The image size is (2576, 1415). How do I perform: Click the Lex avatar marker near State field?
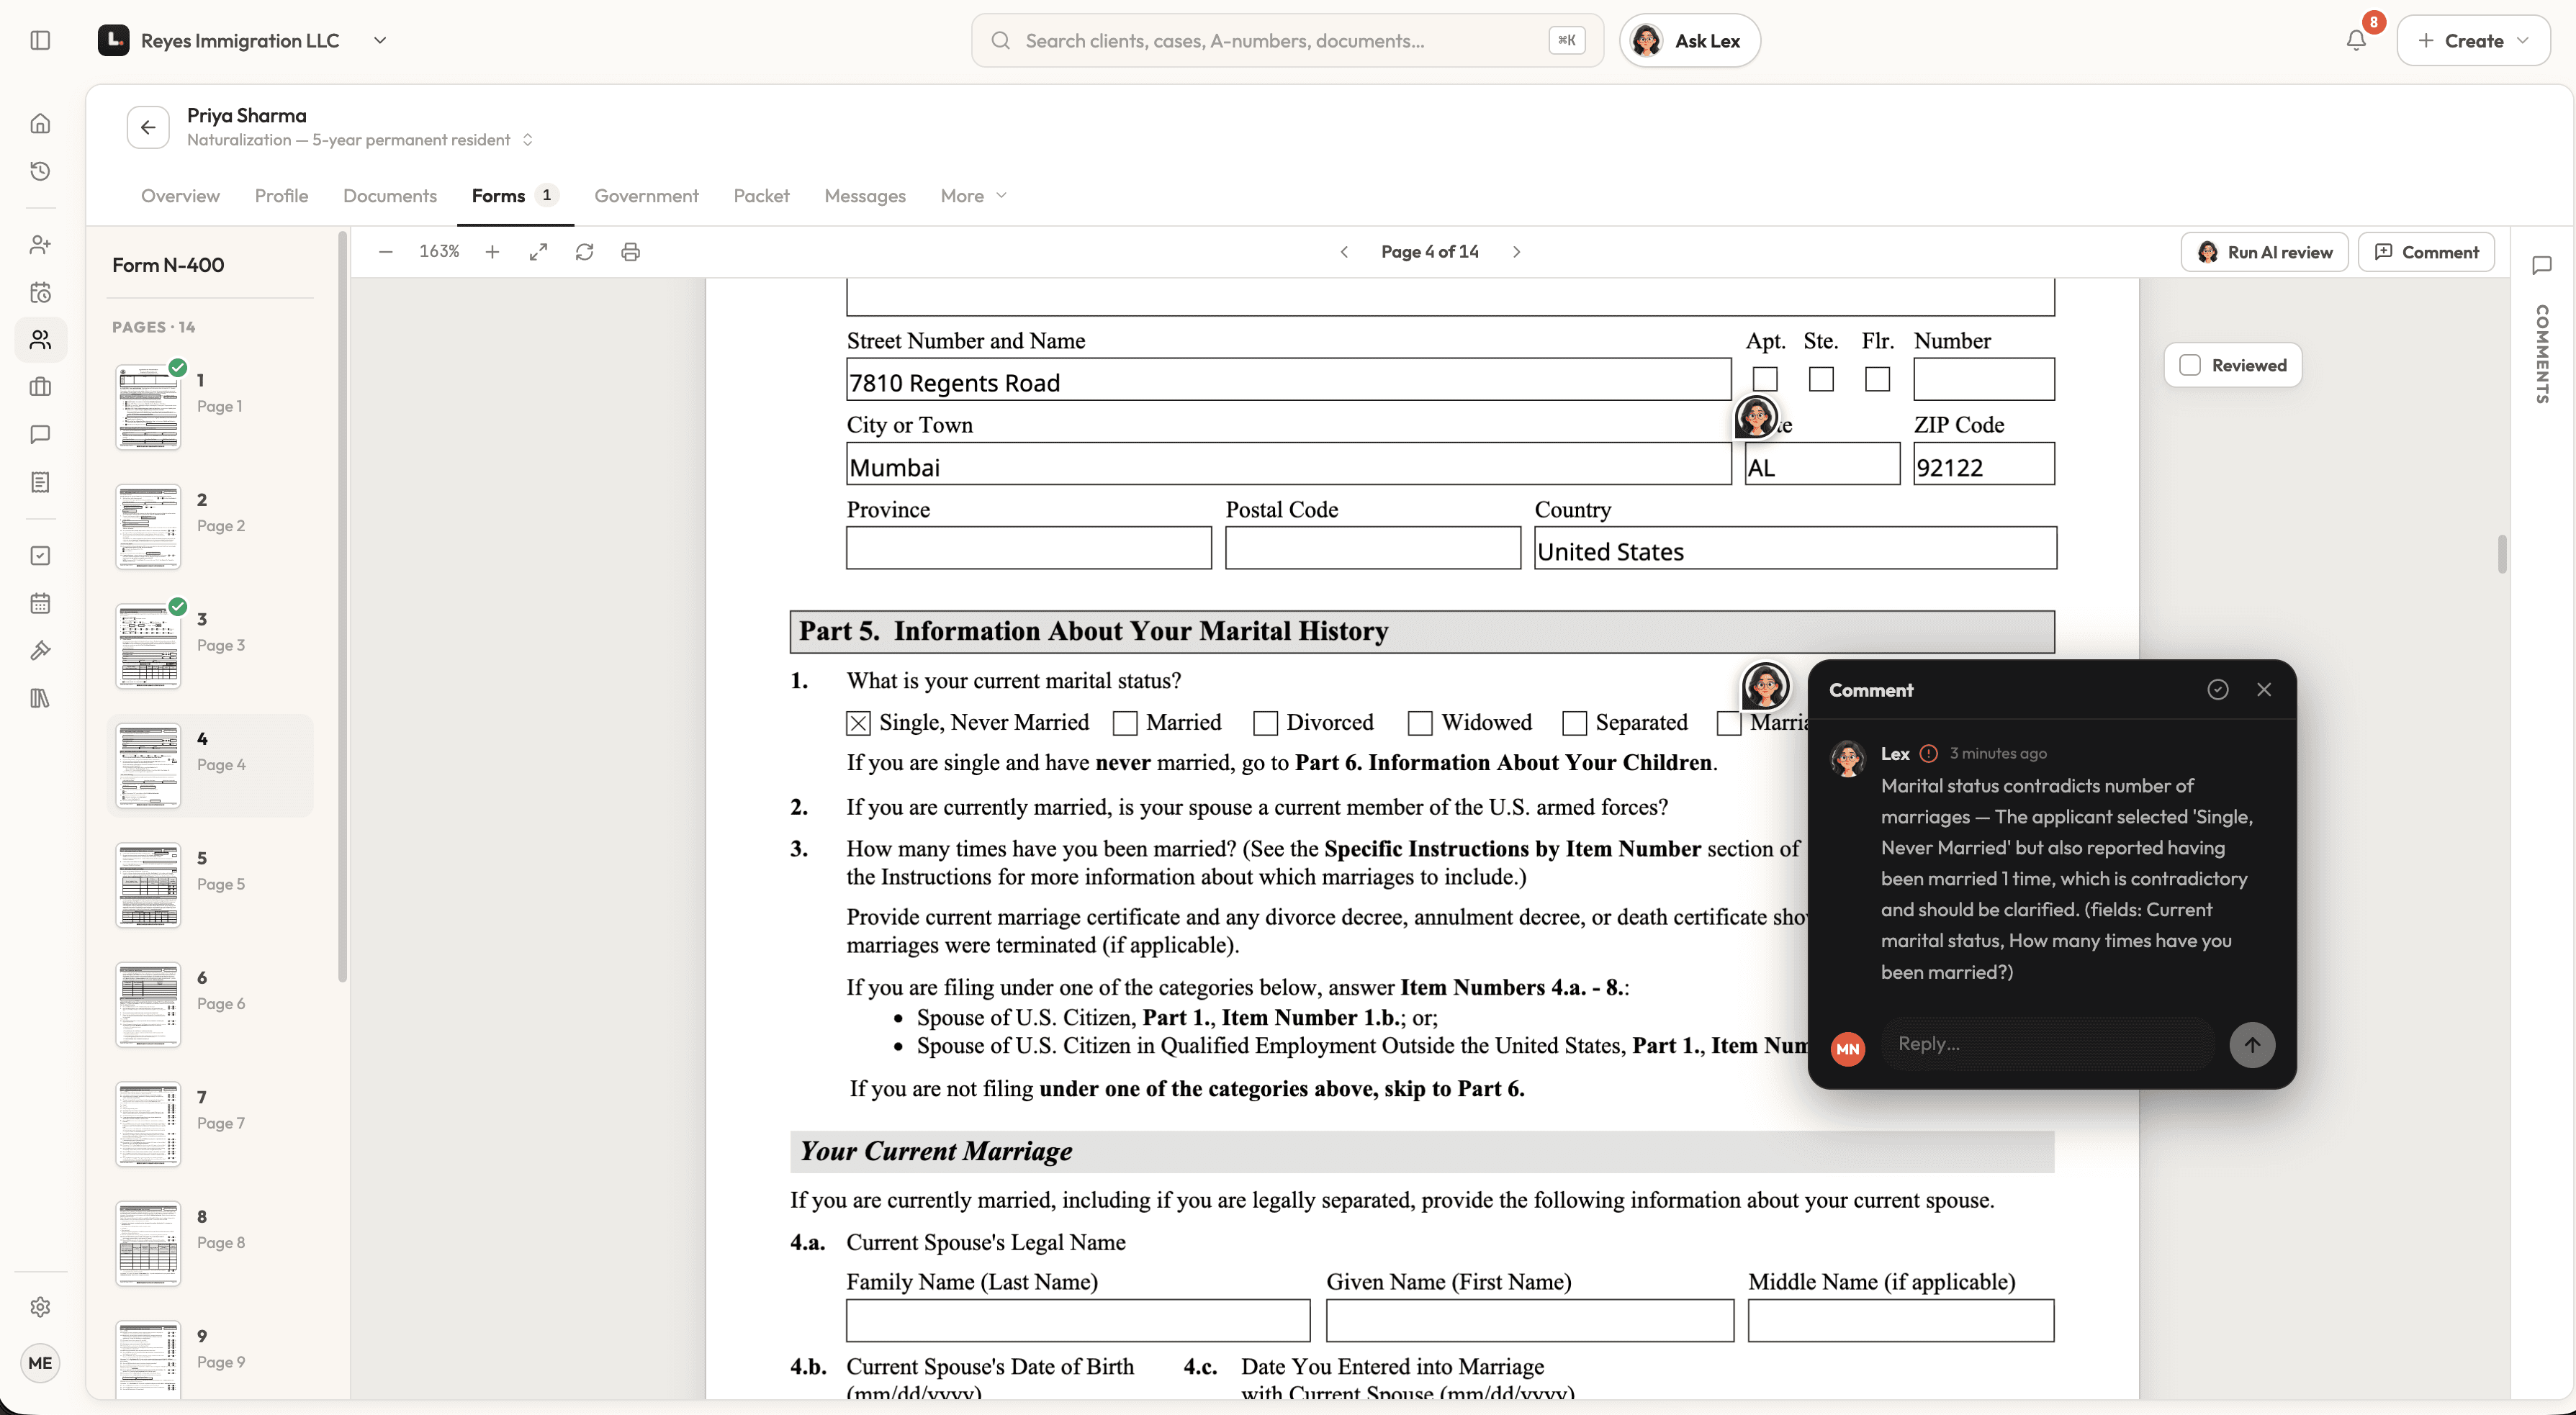pyautogui.click(x=1756, y=417)
